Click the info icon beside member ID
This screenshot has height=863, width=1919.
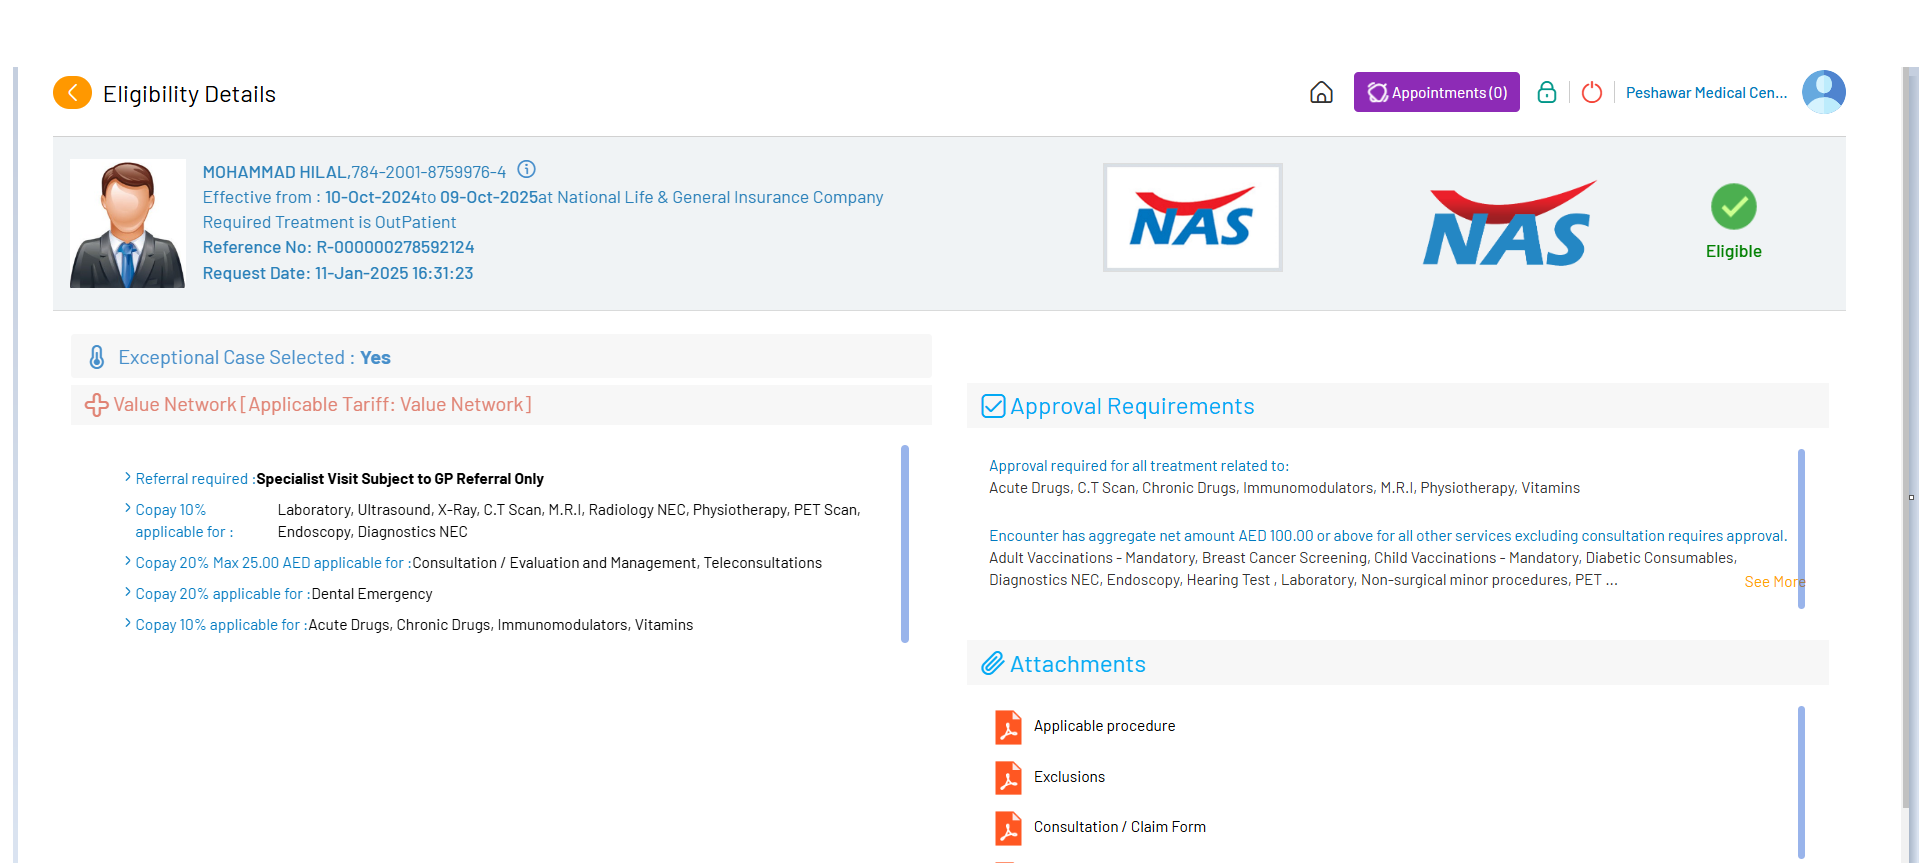[x=526, y=170]
